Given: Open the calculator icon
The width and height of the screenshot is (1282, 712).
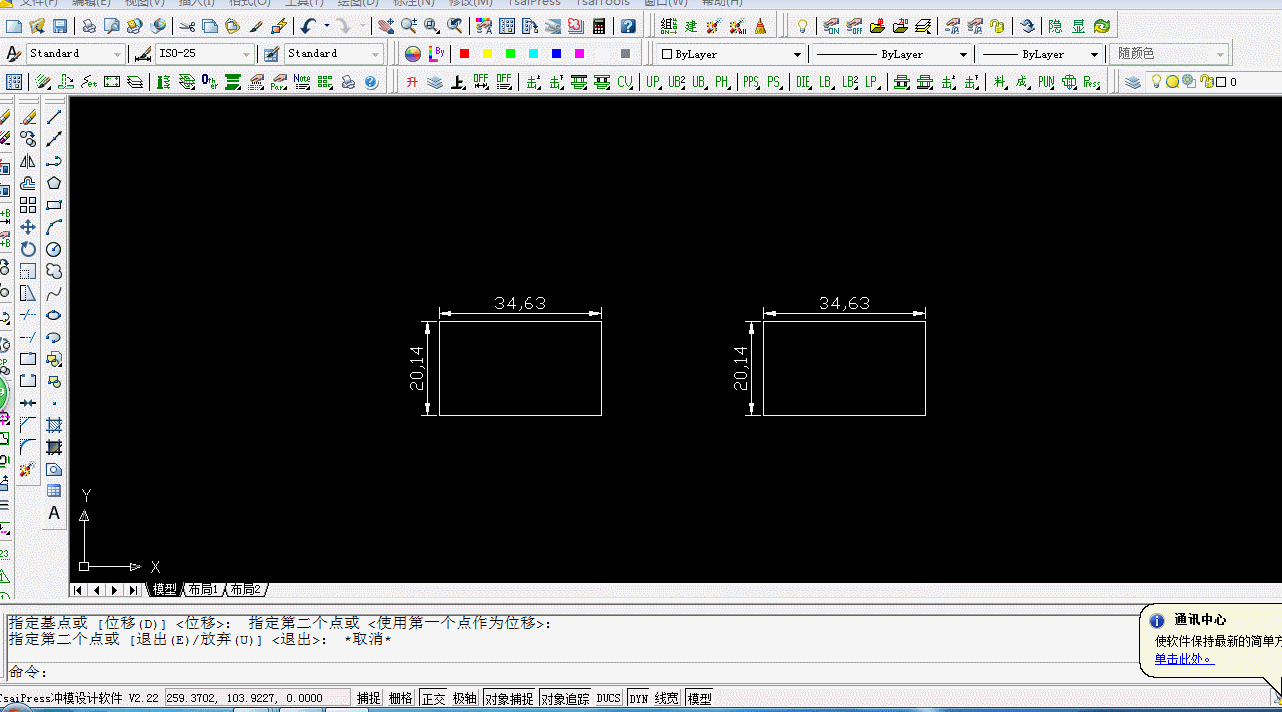Looking at the screenshot, I should (599, 26).
